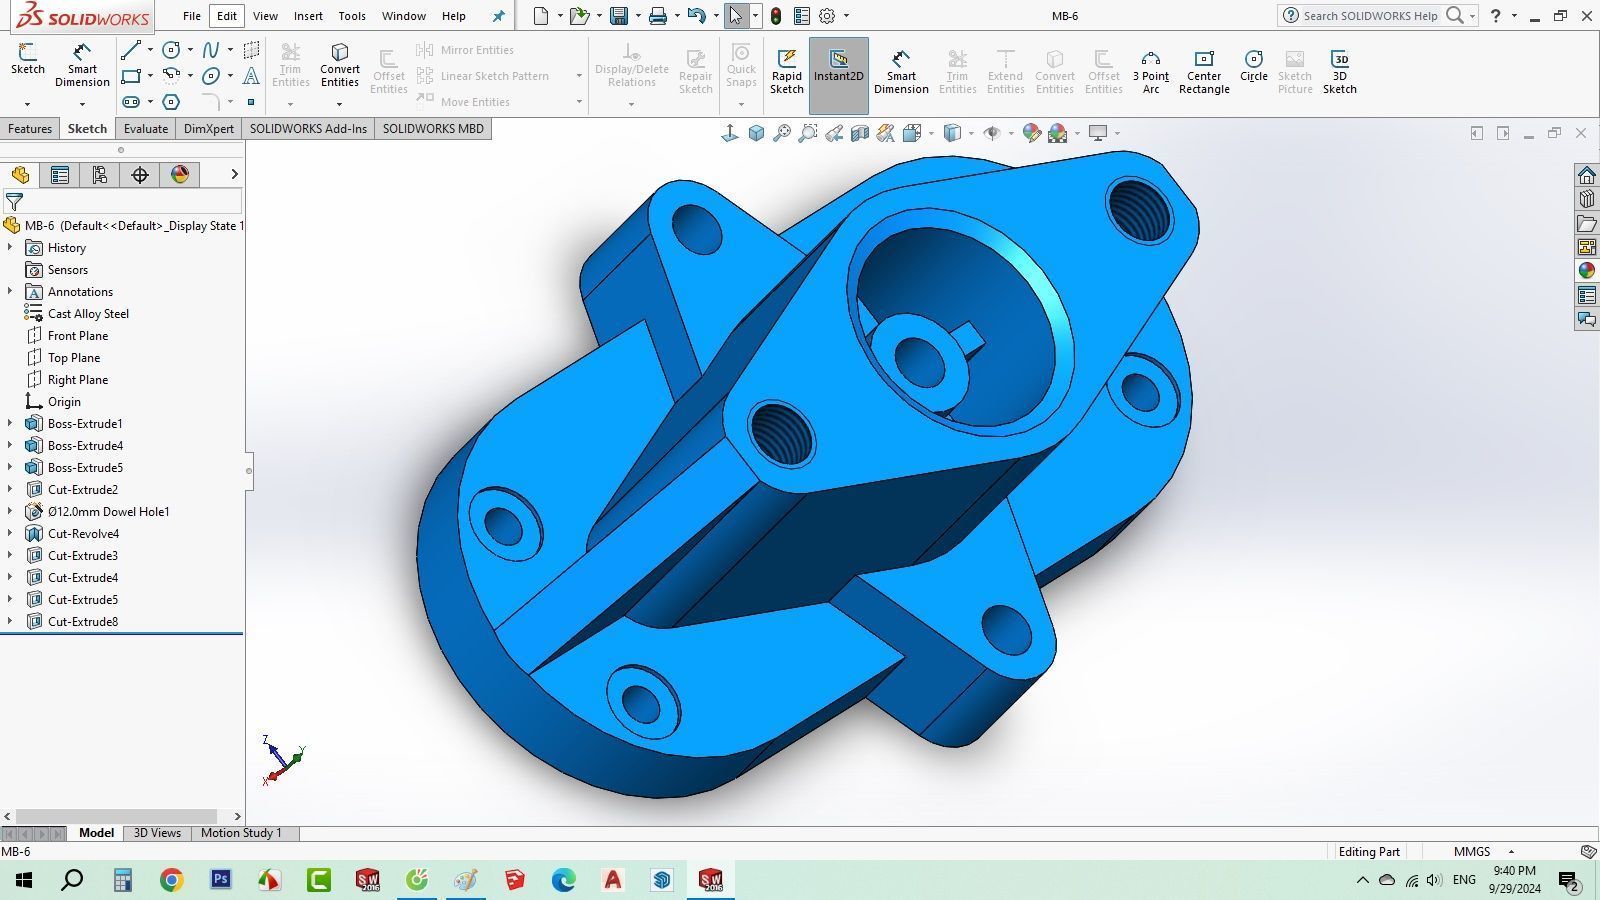Pin the menu bar with pushpin icon
Viewport: 1600px width, 900px height.
tap(499, 16)
